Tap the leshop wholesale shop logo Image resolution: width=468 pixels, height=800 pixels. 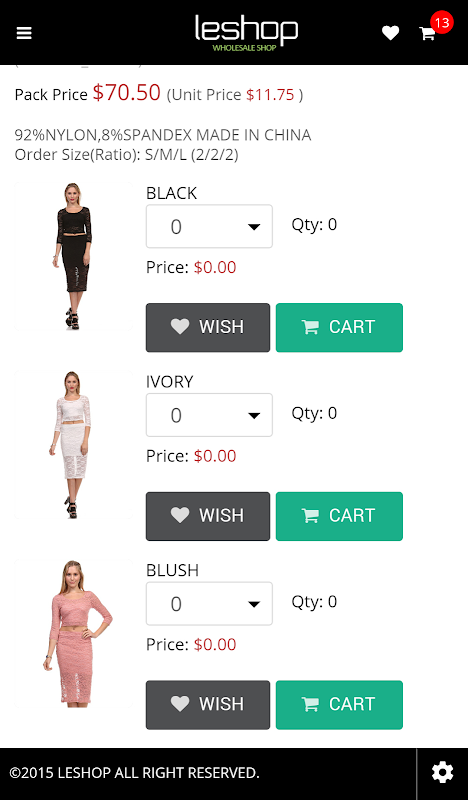pyautogui.click(x=246, y=33)
